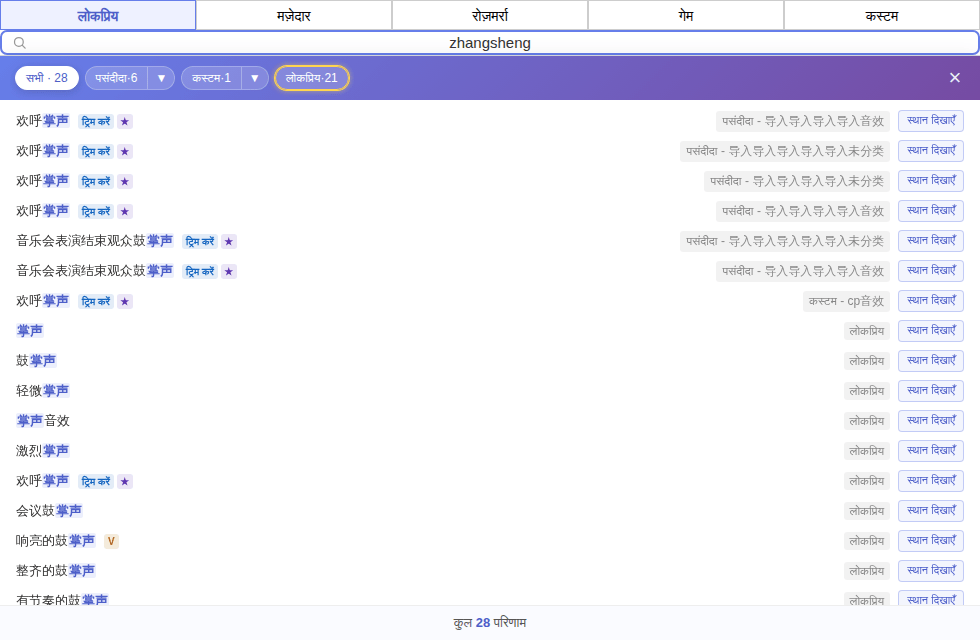Toggle the लोकप्रिय·21 filter chip
Image resolution: width=980 pixels, height=640 pixels.
click(x=311, y=78)
